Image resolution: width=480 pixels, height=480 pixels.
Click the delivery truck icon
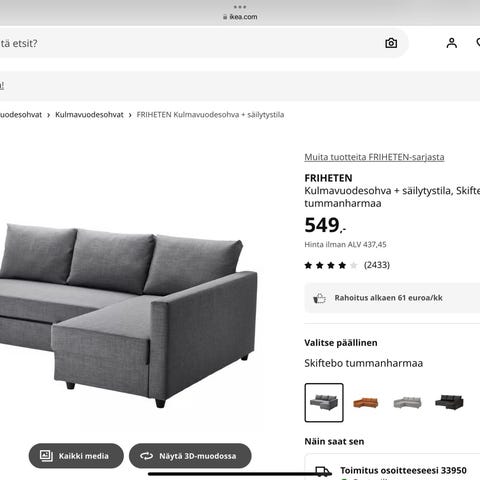pyautogui.click(x=323, y=471)
